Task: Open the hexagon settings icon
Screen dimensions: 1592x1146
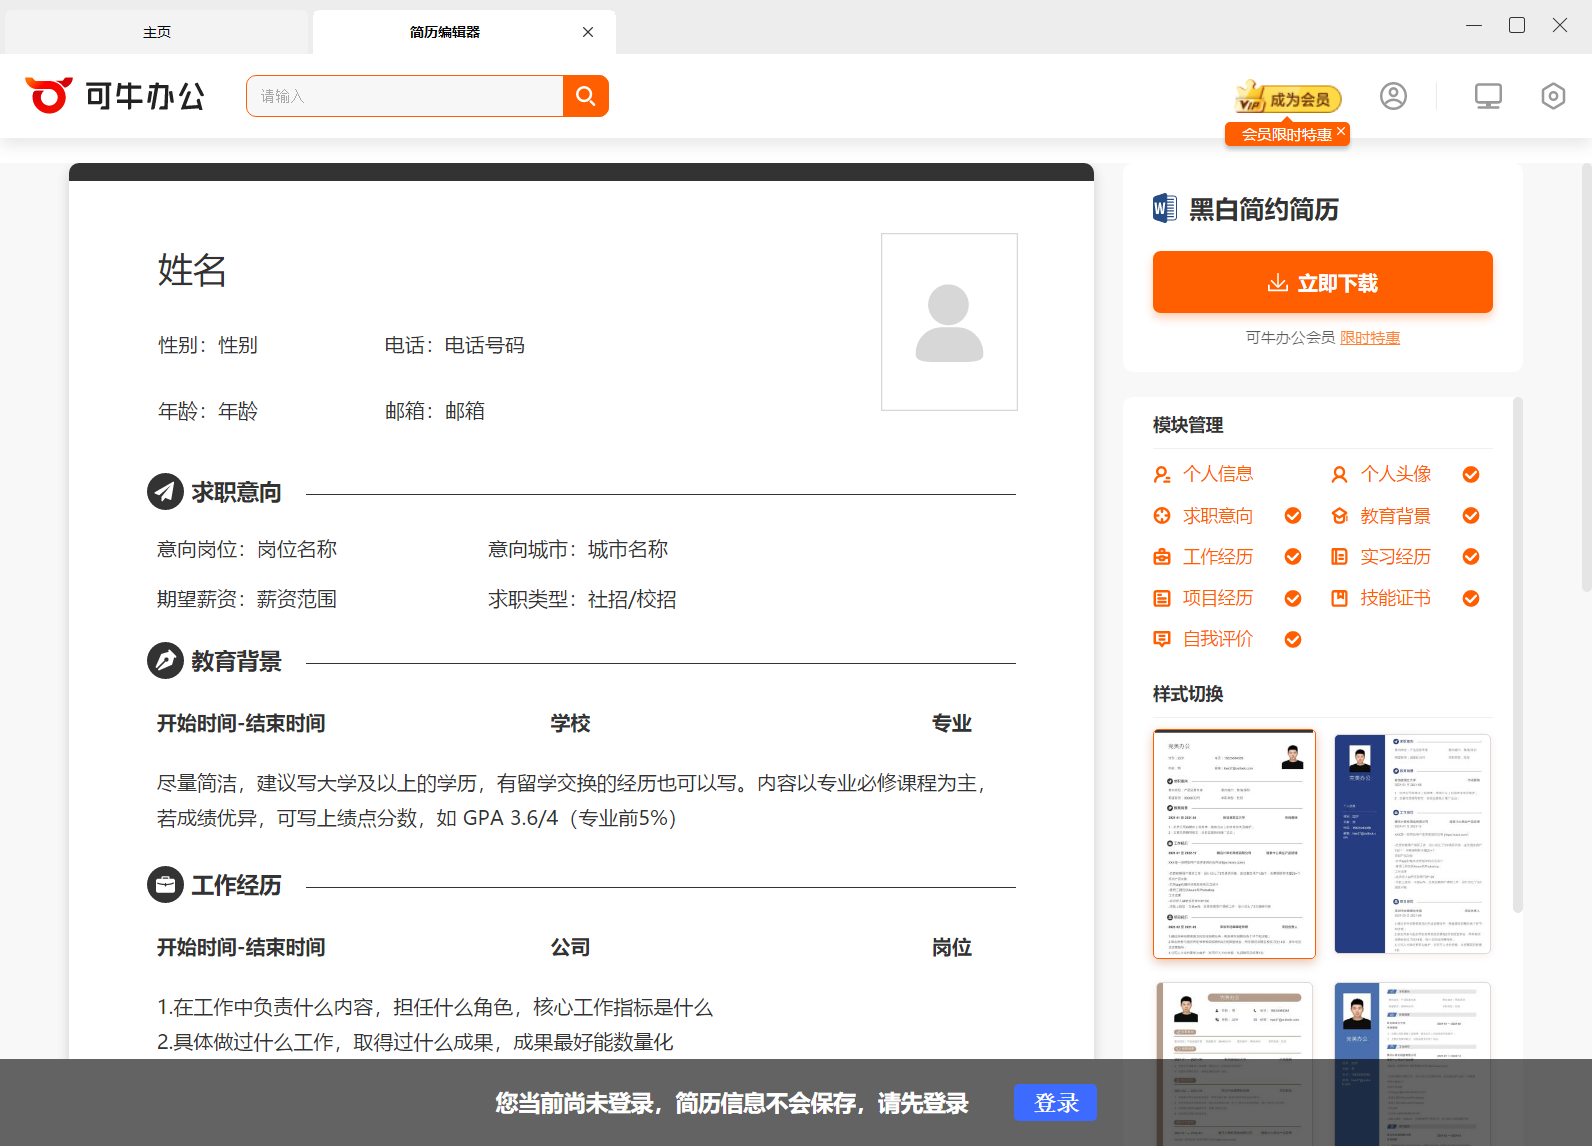Action: pyautogui.click(x=1553, y=96)
